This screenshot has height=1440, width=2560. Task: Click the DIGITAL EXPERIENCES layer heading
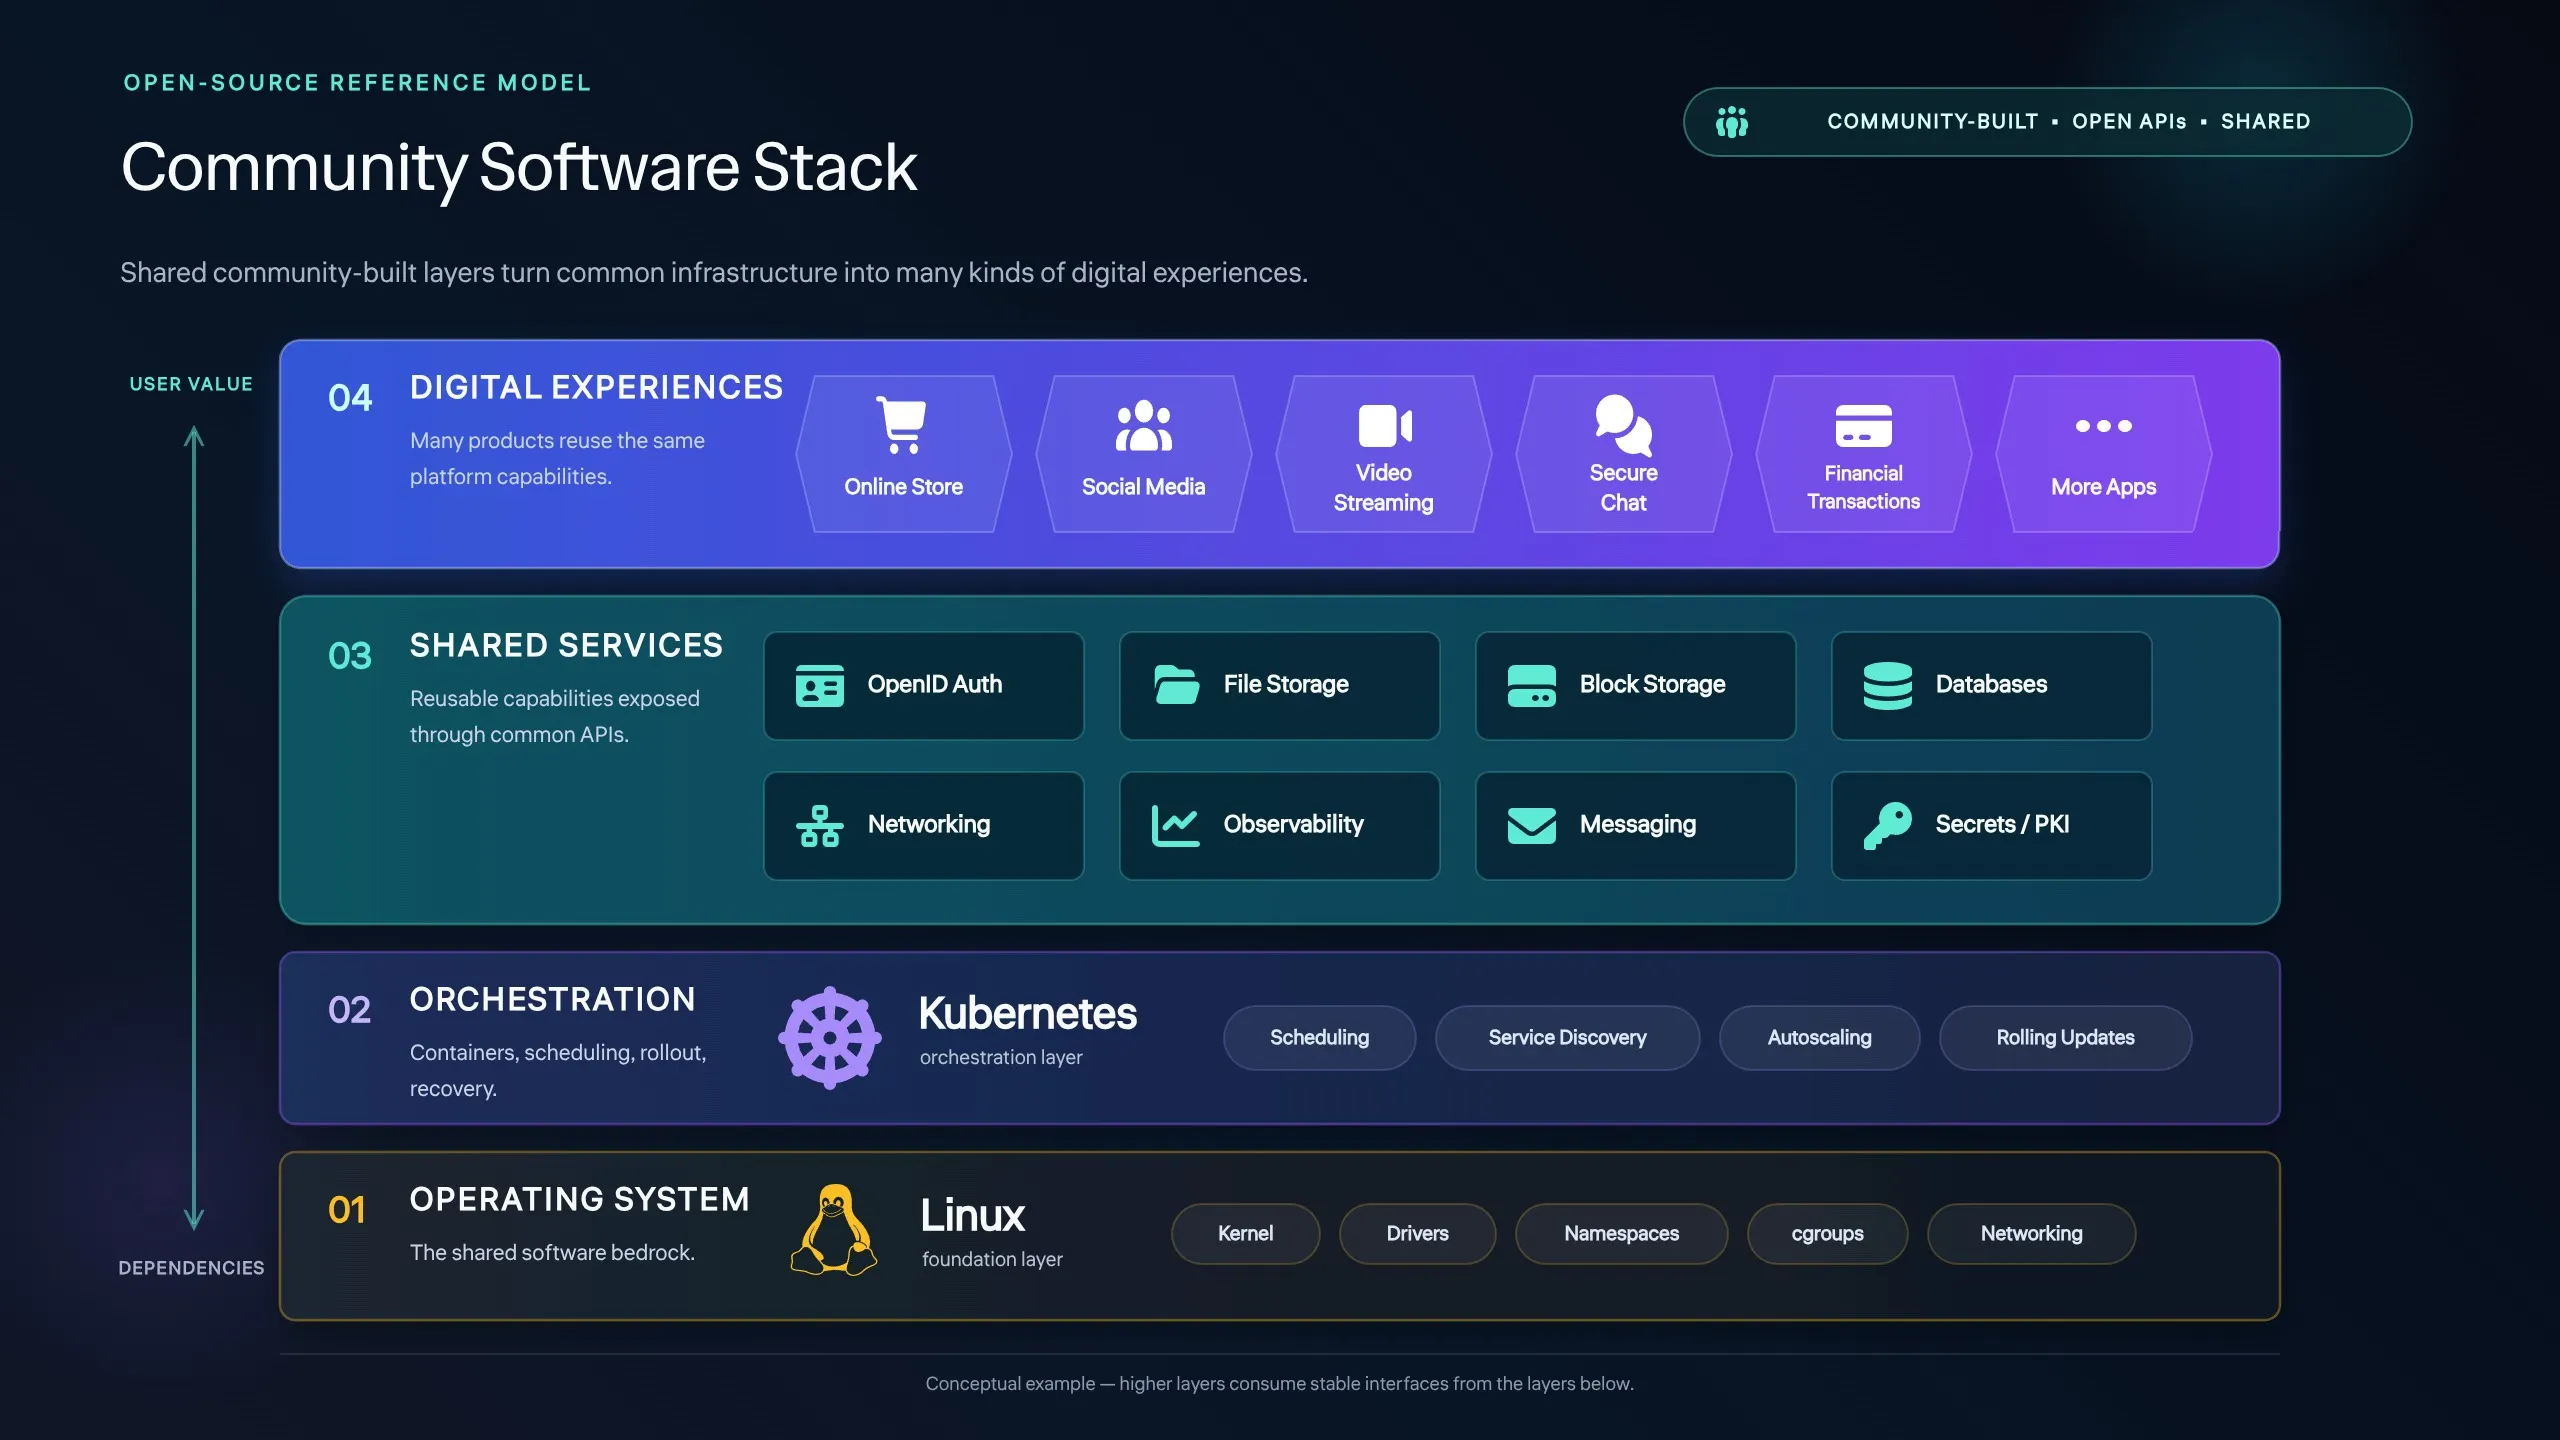click(x=596, y=388)
